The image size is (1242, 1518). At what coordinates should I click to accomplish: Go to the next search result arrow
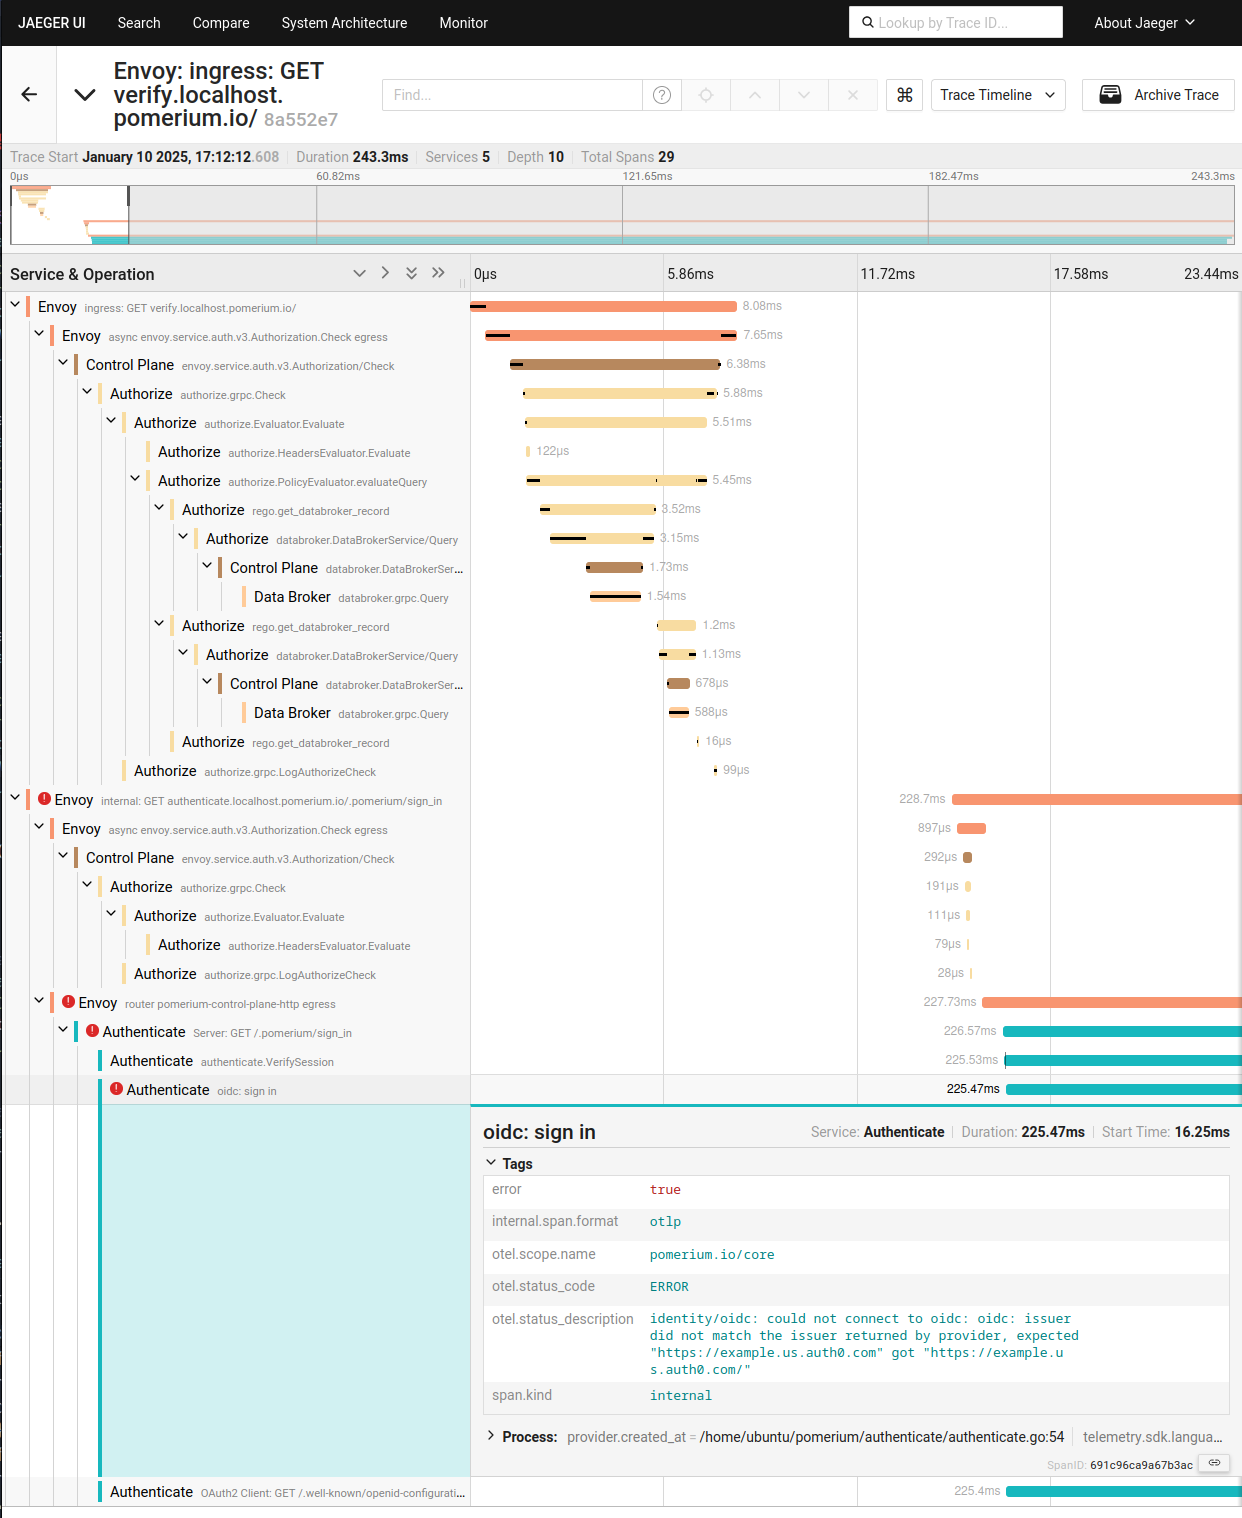804,95
